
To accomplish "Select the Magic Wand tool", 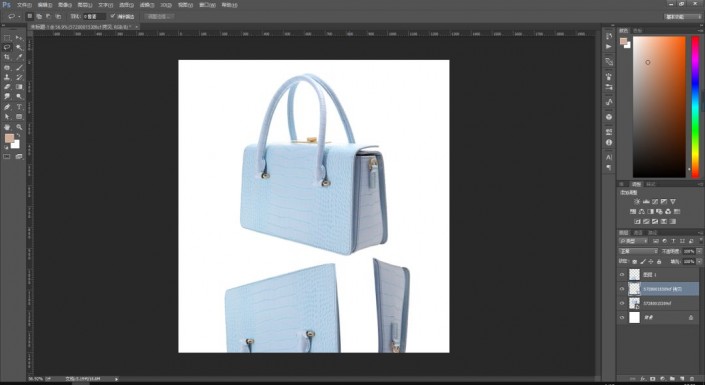I will 19,47.
